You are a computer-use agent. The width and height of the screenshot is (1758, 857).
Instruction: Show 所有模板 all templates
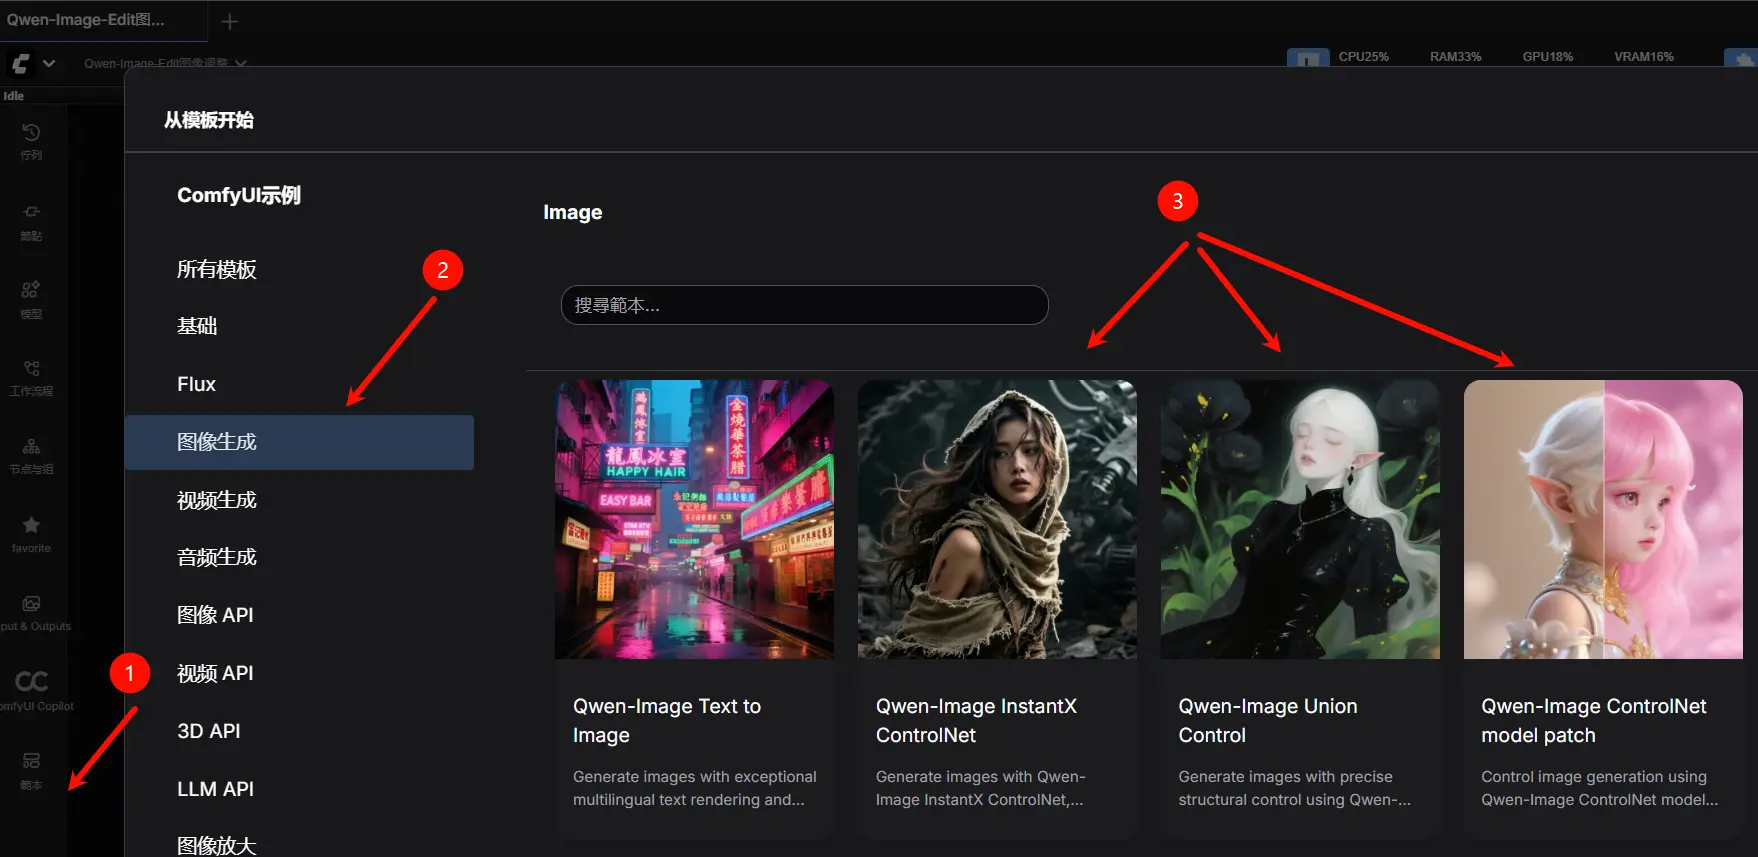pos(217,269)
